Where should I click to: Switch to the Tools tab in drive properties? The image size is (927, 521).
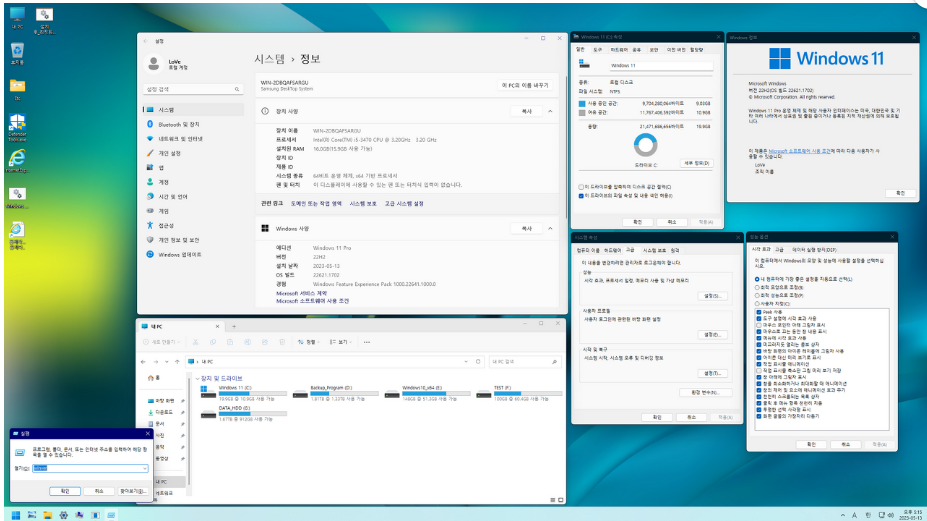[598, 50]
